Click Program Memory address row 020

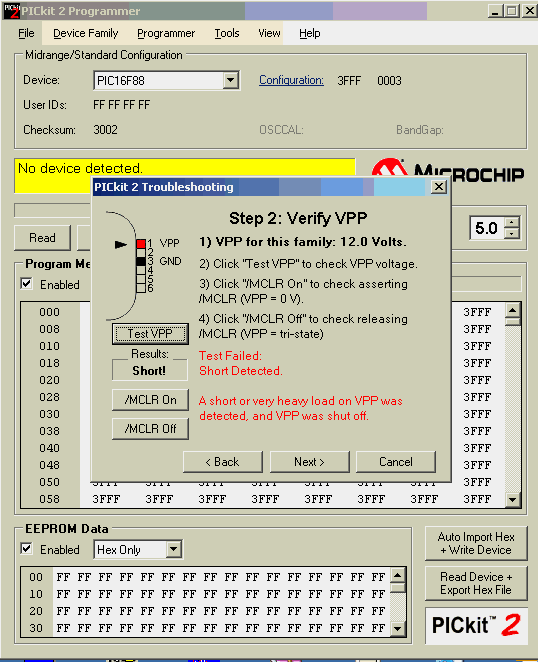click(49, 380)
